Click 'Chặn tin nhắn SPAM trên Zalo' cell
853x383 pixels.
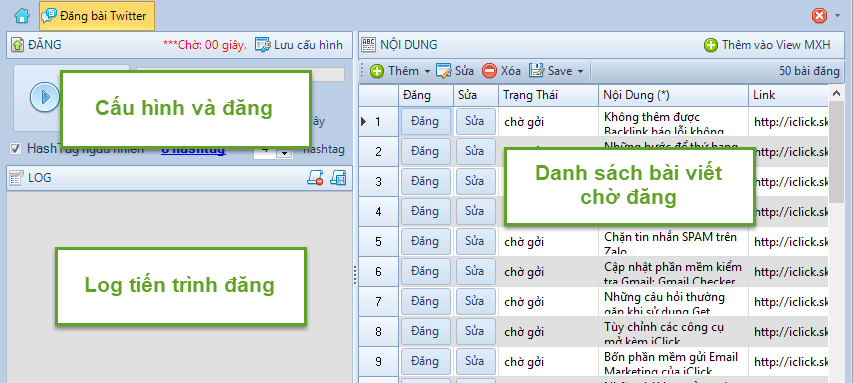pyautogui.click(x=673, y=241)
